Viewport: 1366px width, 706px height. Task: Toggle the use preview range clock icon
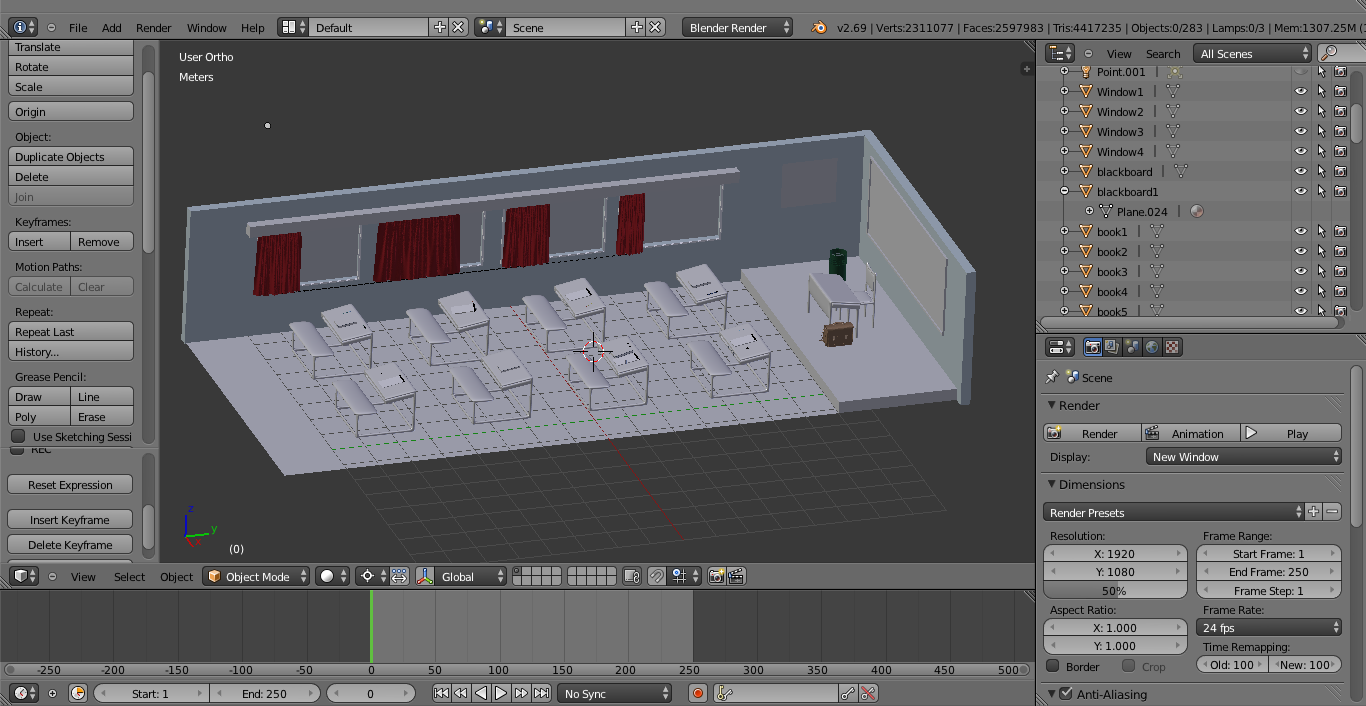coord(78,693)
